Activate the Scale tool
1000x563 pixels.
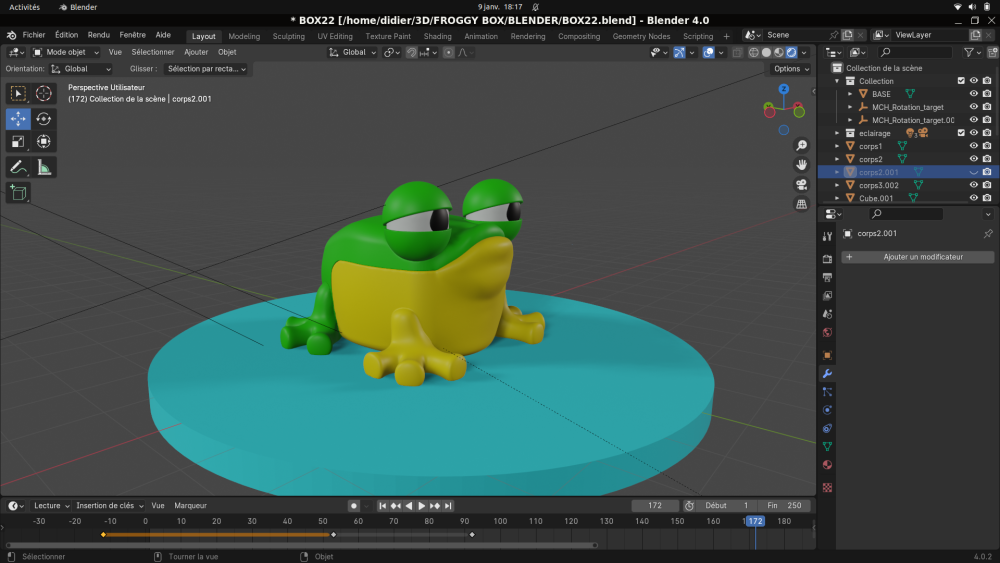coord(18,142)
